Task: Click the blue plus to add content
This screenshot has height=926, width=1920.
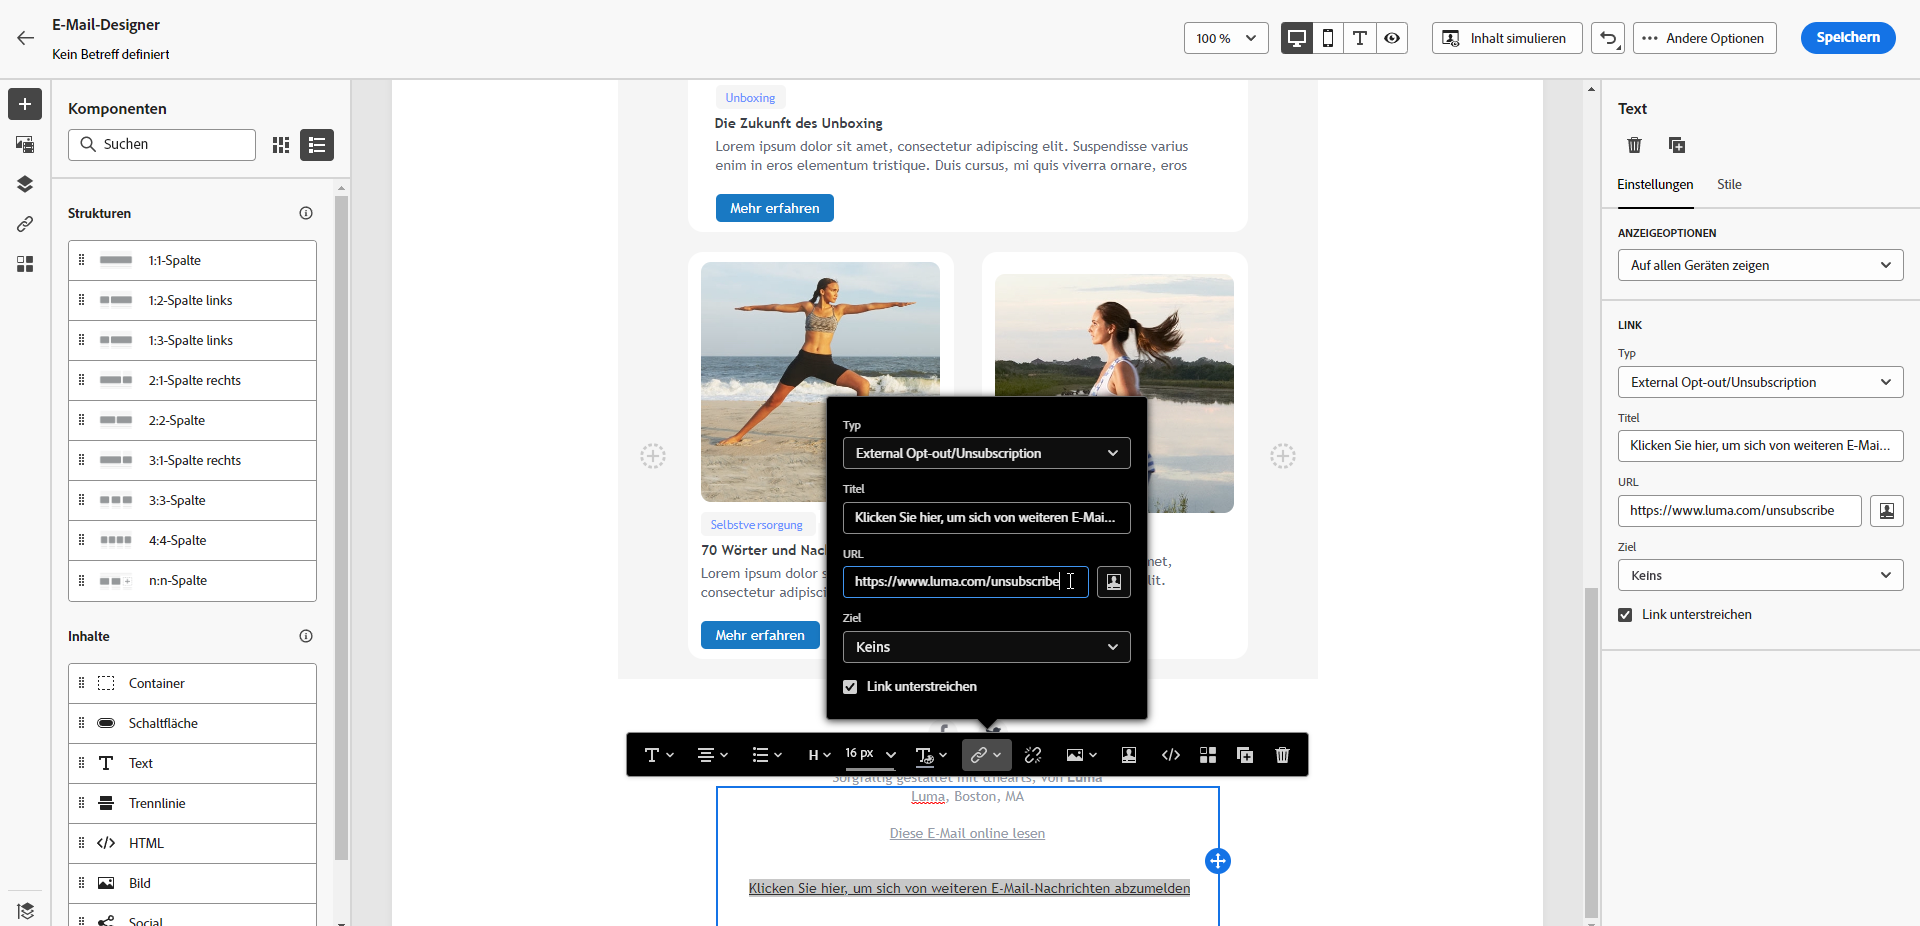Action: (1218, 861)
